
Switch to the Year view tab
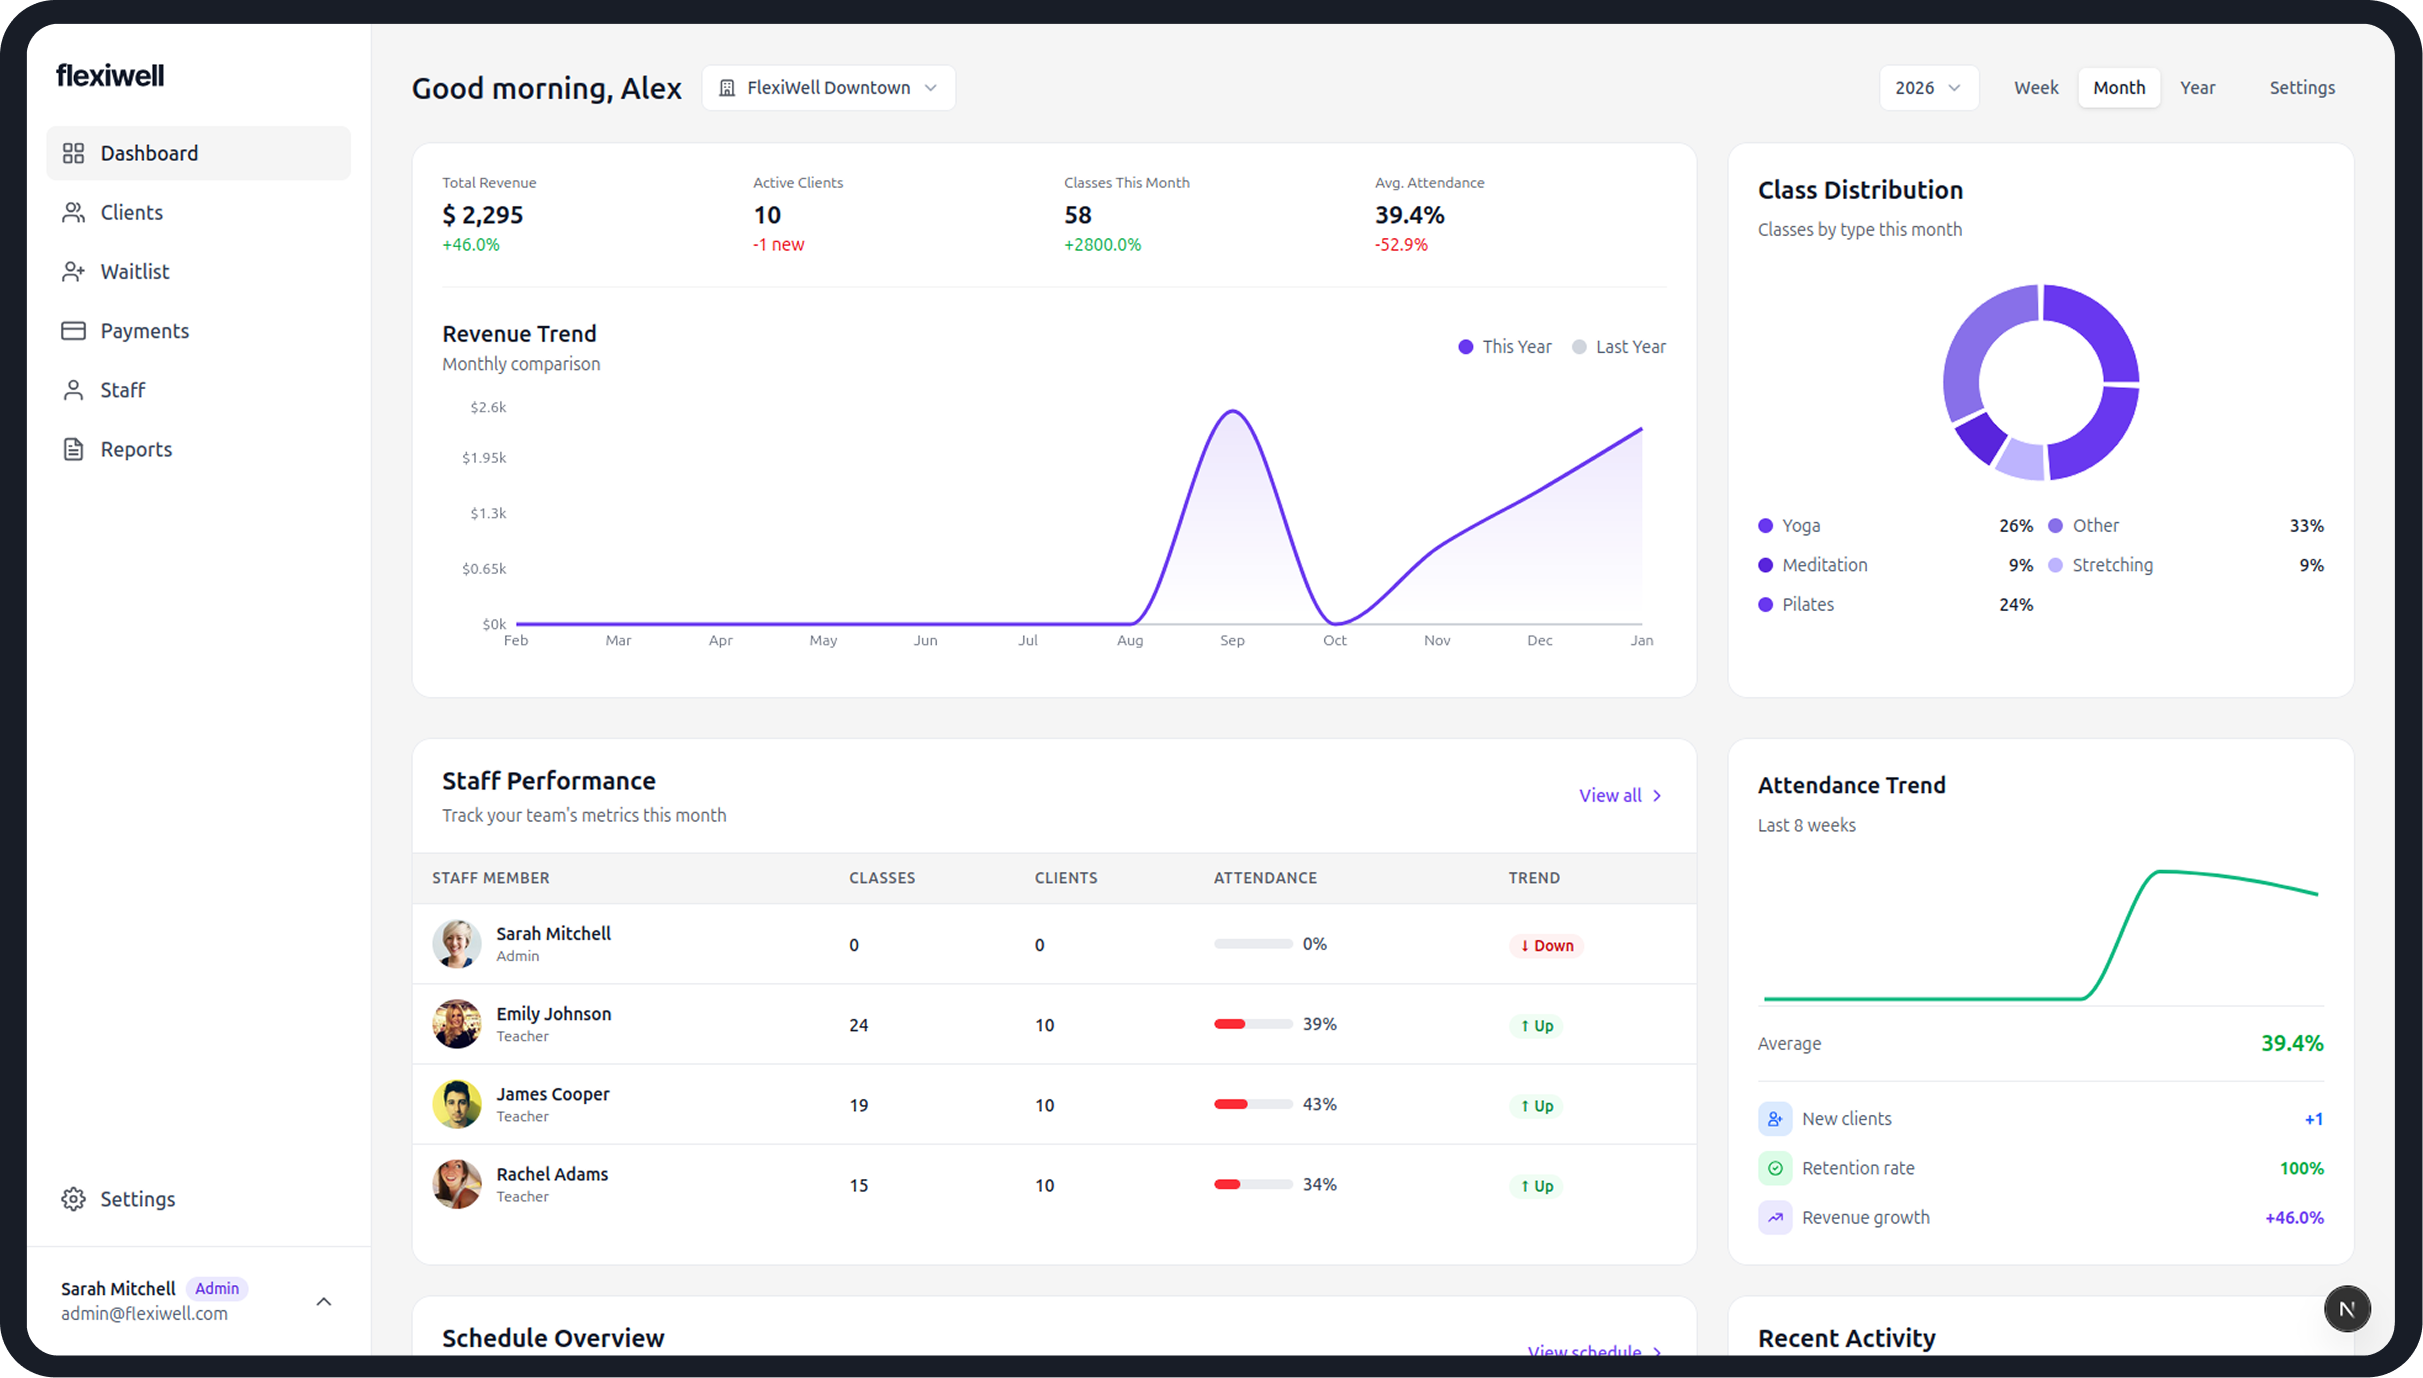(2198, 87)
